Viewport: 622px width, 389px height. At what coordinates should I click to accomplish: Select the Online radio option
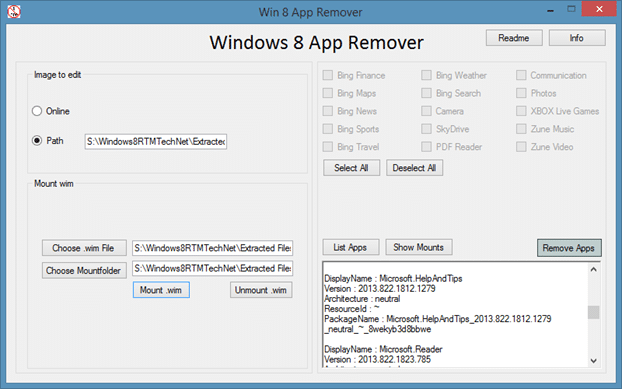37,111
